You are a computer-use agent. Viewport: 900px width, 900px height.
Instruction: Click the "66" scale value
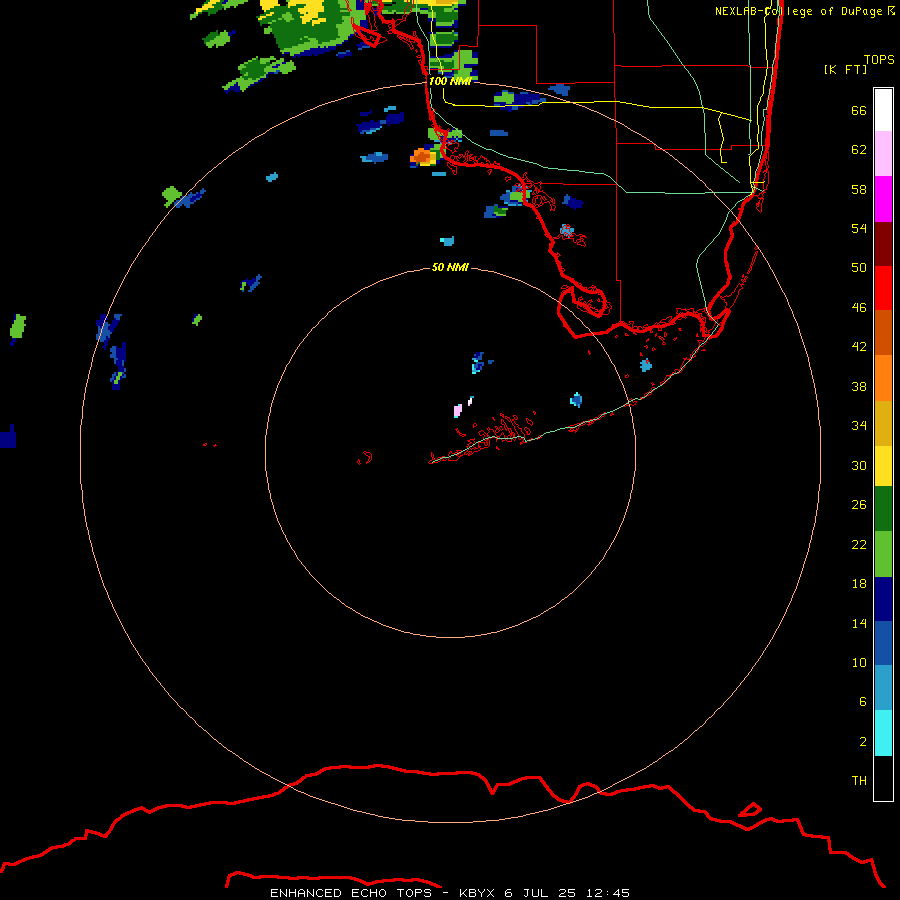coord(859,111)
